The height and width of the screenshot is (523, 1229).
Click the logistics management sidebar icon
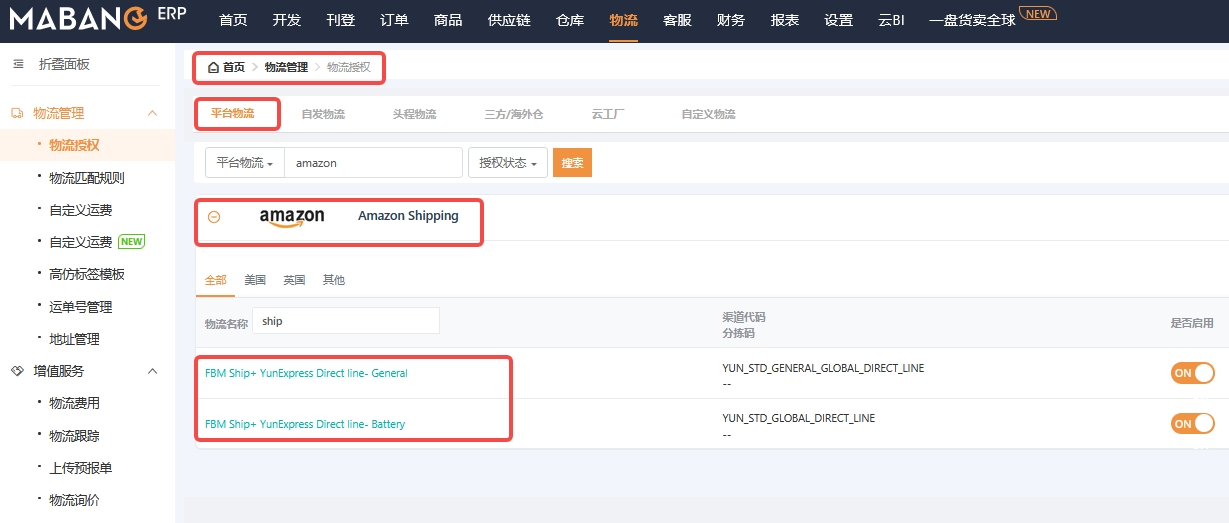pyautogui.click(x=17, y=113)
